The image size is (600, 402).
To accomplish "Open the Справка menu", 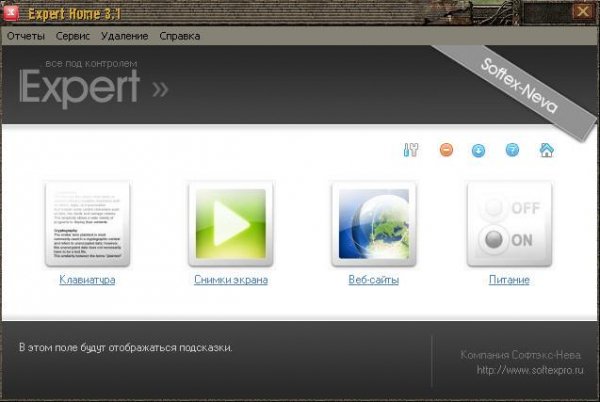I will [x=179, y=36].
